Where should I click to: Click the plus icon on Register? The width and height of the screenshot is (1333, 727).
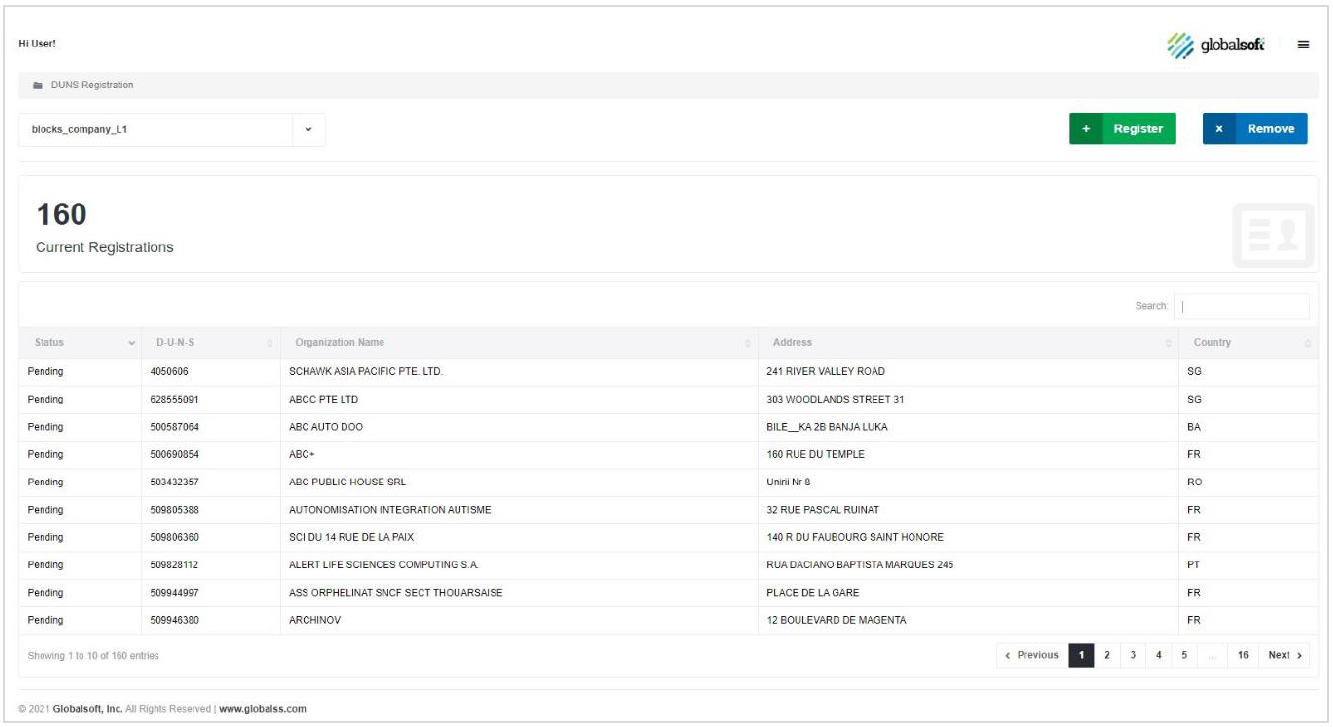(x=1086, y=129)
